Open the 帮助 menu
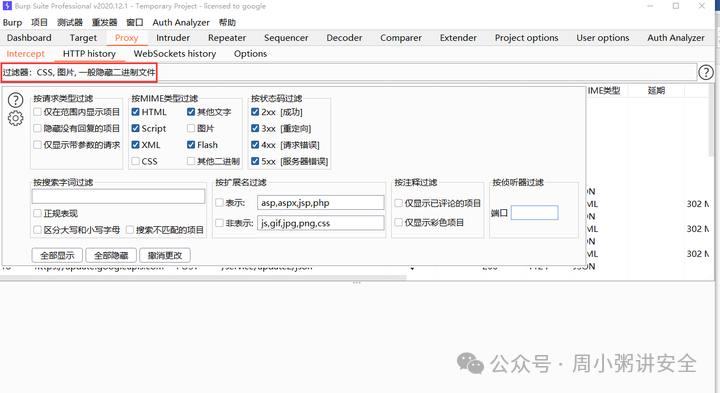This screenshot has height=393, width=720. click(227, 22)
